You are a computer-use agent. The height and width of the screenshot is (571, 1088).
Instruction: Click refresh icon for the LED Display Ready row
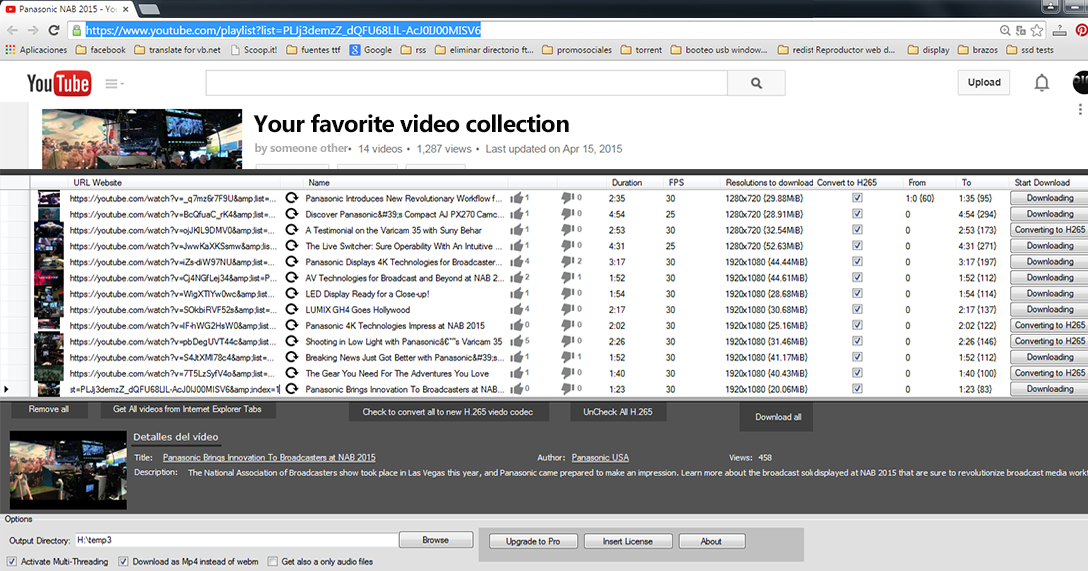click(x=292, y=293)
